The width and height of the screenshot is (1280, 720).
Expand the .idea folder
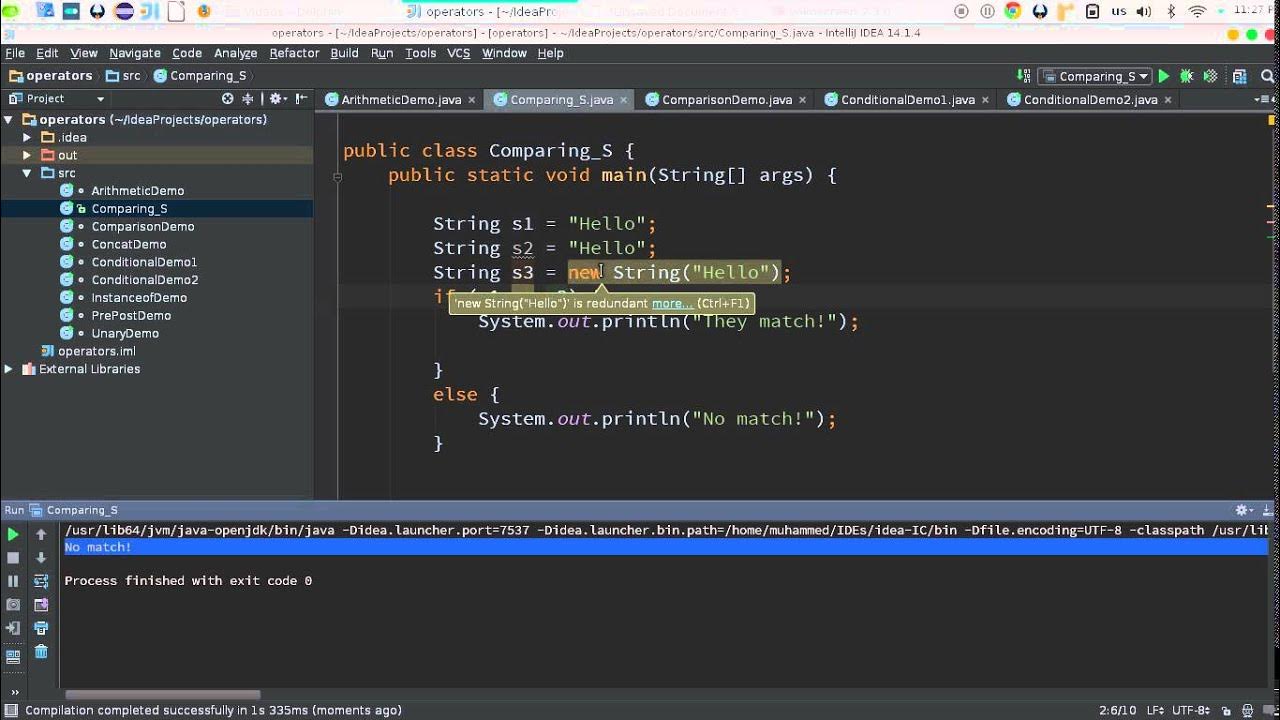[27, 137]
